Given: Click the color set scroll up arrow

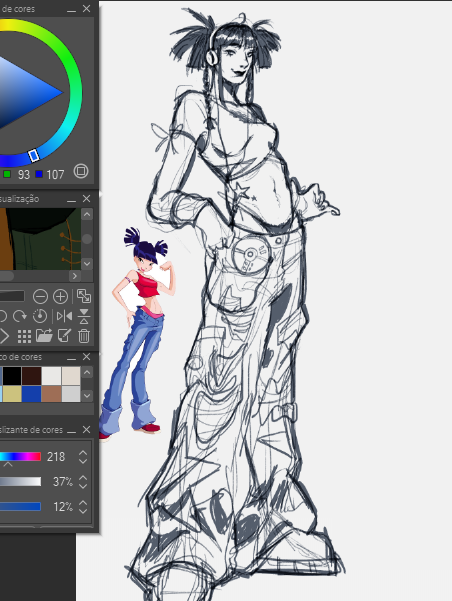Looking at the screenshot, I should (87, 373).
